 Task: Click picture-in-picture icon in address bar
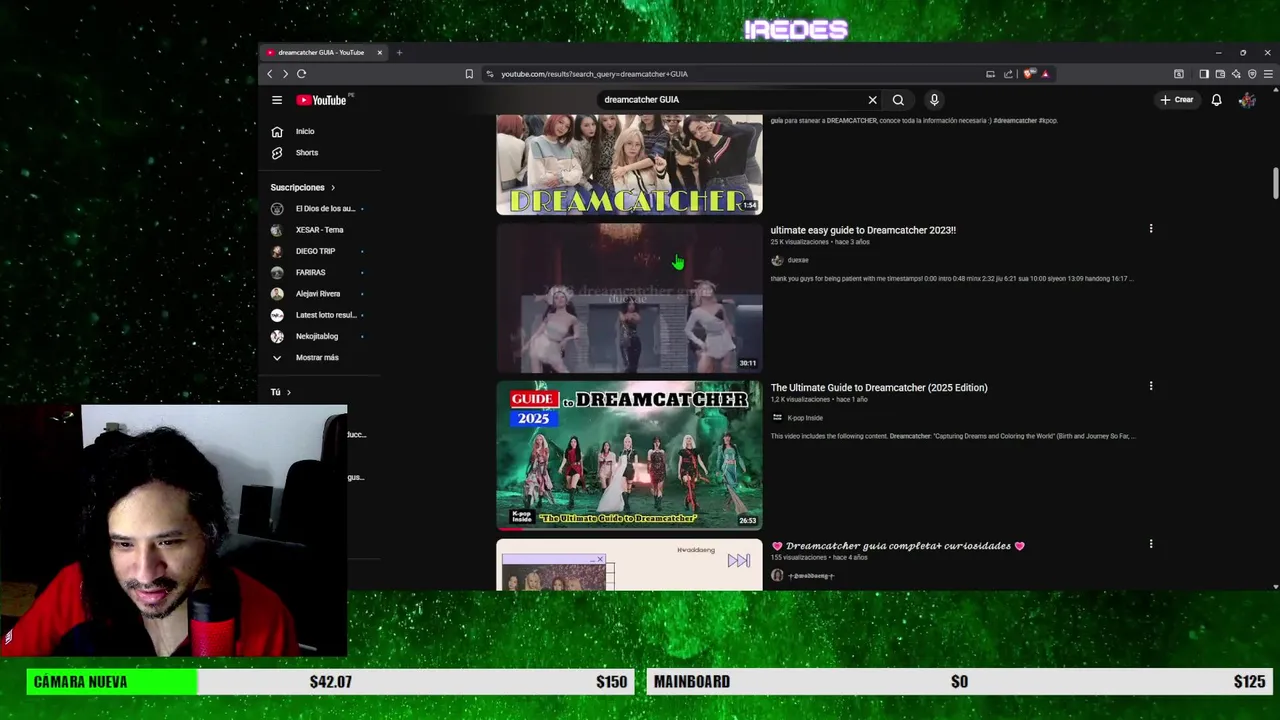[990, 74]
